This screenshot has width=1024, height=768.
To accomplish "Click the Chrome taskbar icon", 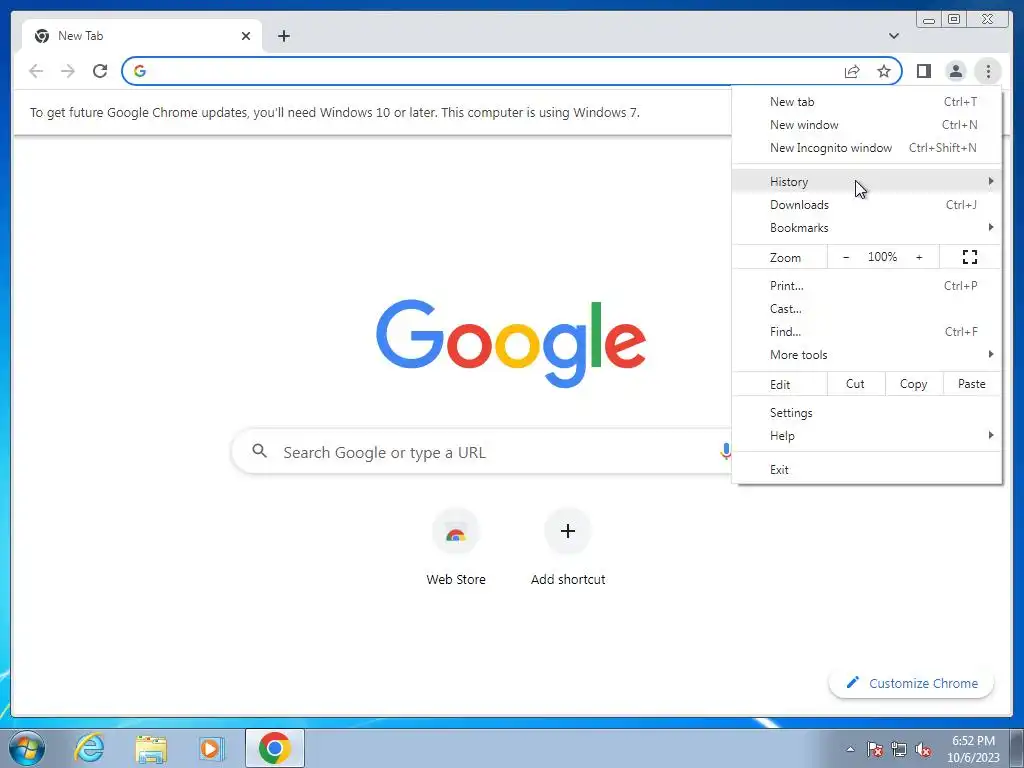I will 275,748.
